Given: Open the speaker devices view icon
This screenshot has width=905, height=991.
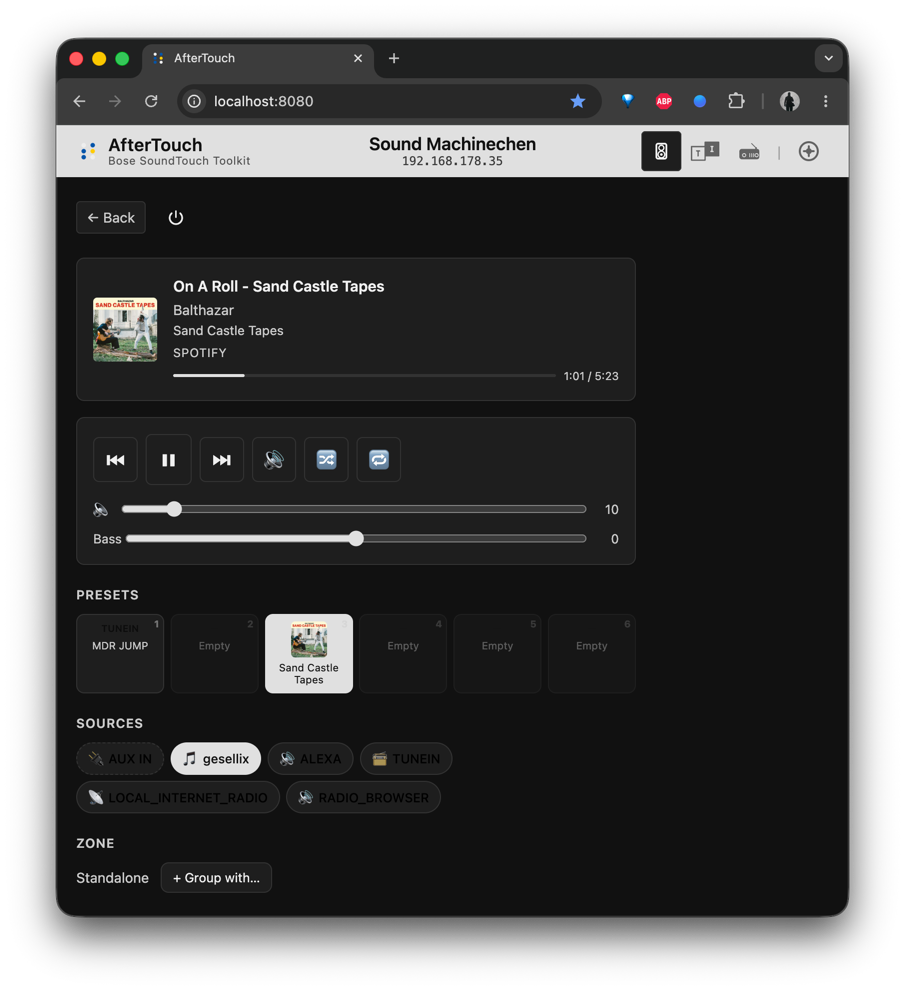Looking at the screenshot, I should (x=661, y=151).
